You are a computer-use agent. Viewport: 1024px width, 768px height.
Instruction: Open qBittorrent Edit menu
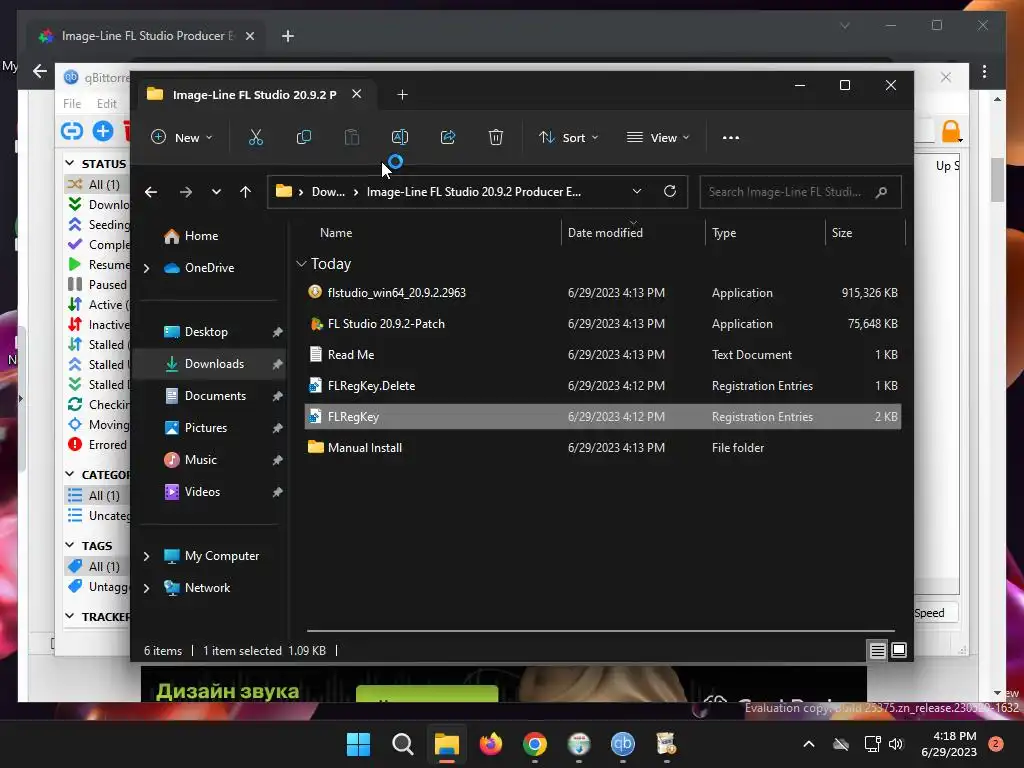click(106, 104)
